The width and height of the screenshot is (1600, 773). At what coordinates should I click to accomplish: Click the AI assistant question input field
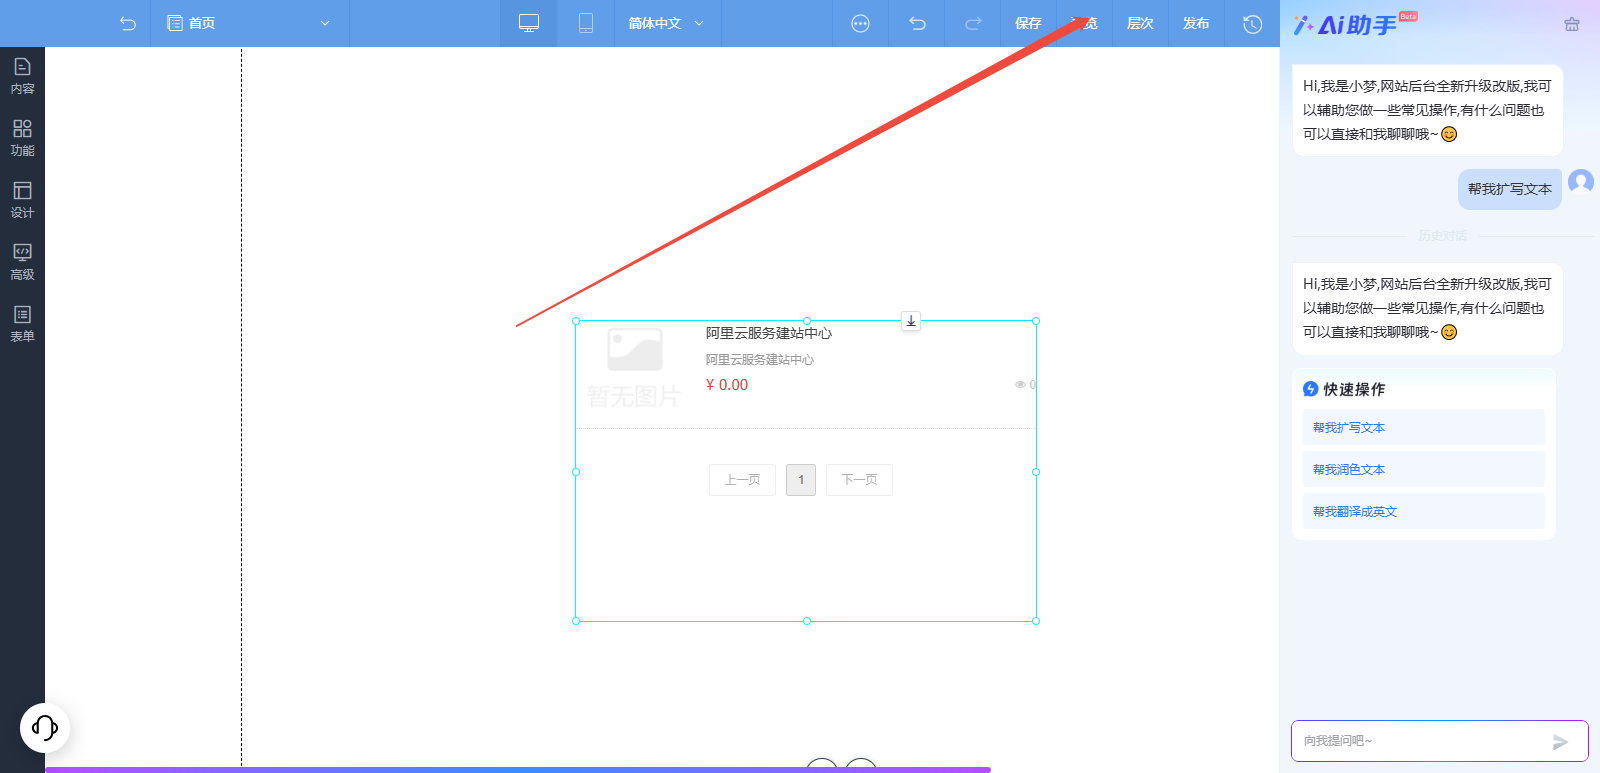(1420, 741)
